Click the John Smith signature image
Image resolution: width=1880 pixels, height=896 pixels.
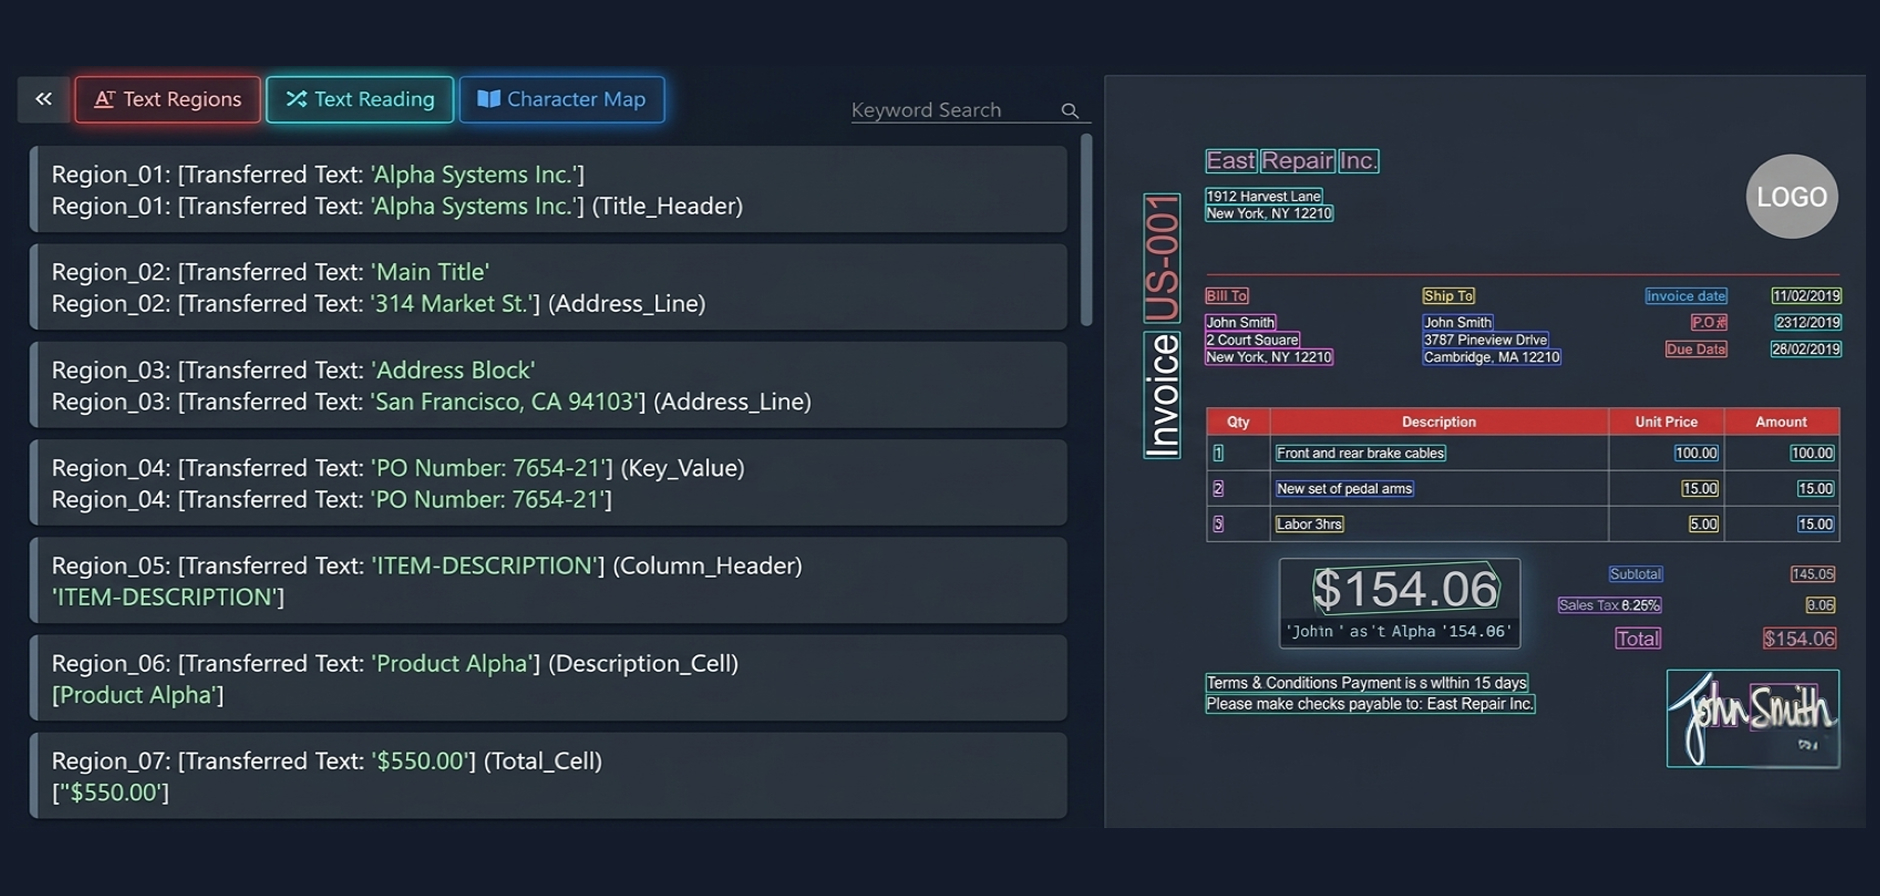pyautogui.click(x=1753, y=718)
